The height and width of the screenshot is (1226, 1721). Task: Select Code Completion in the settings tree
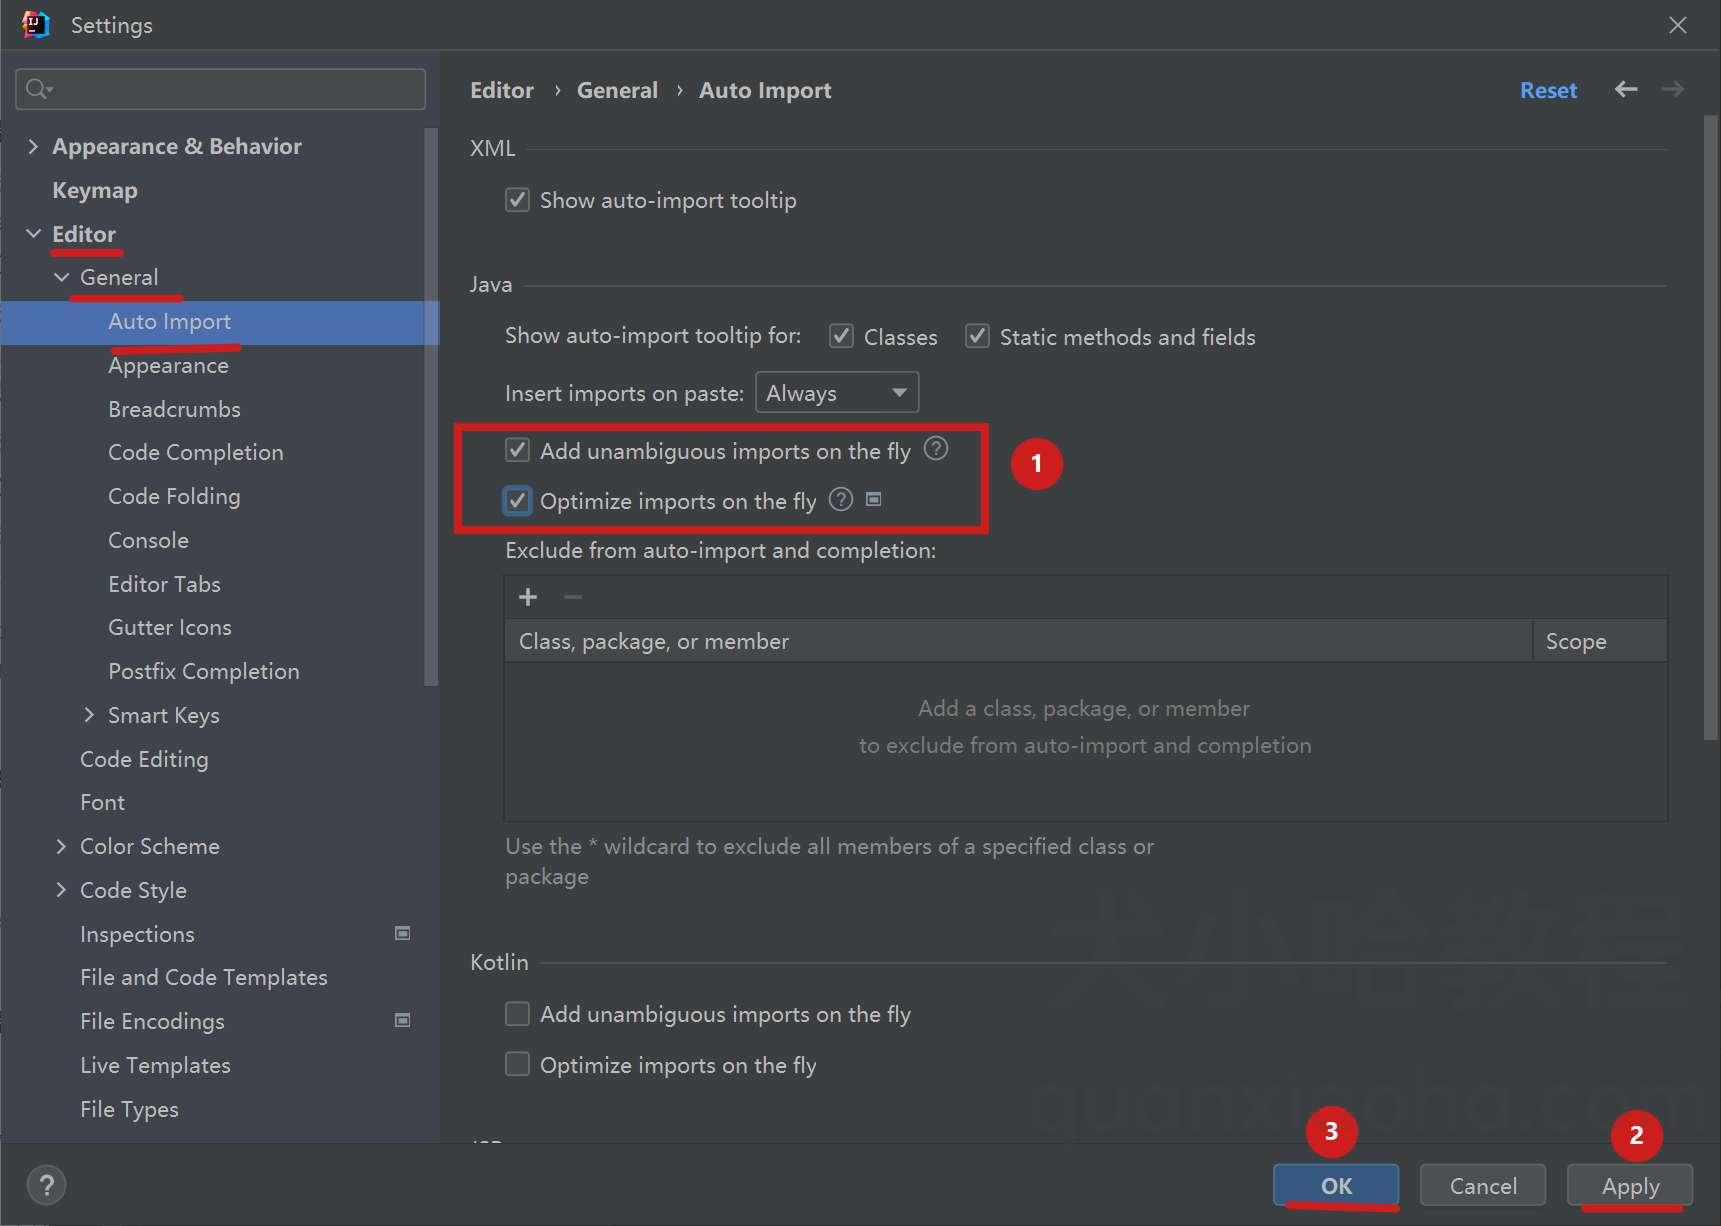pyautogui.click(x=196, y=452)
